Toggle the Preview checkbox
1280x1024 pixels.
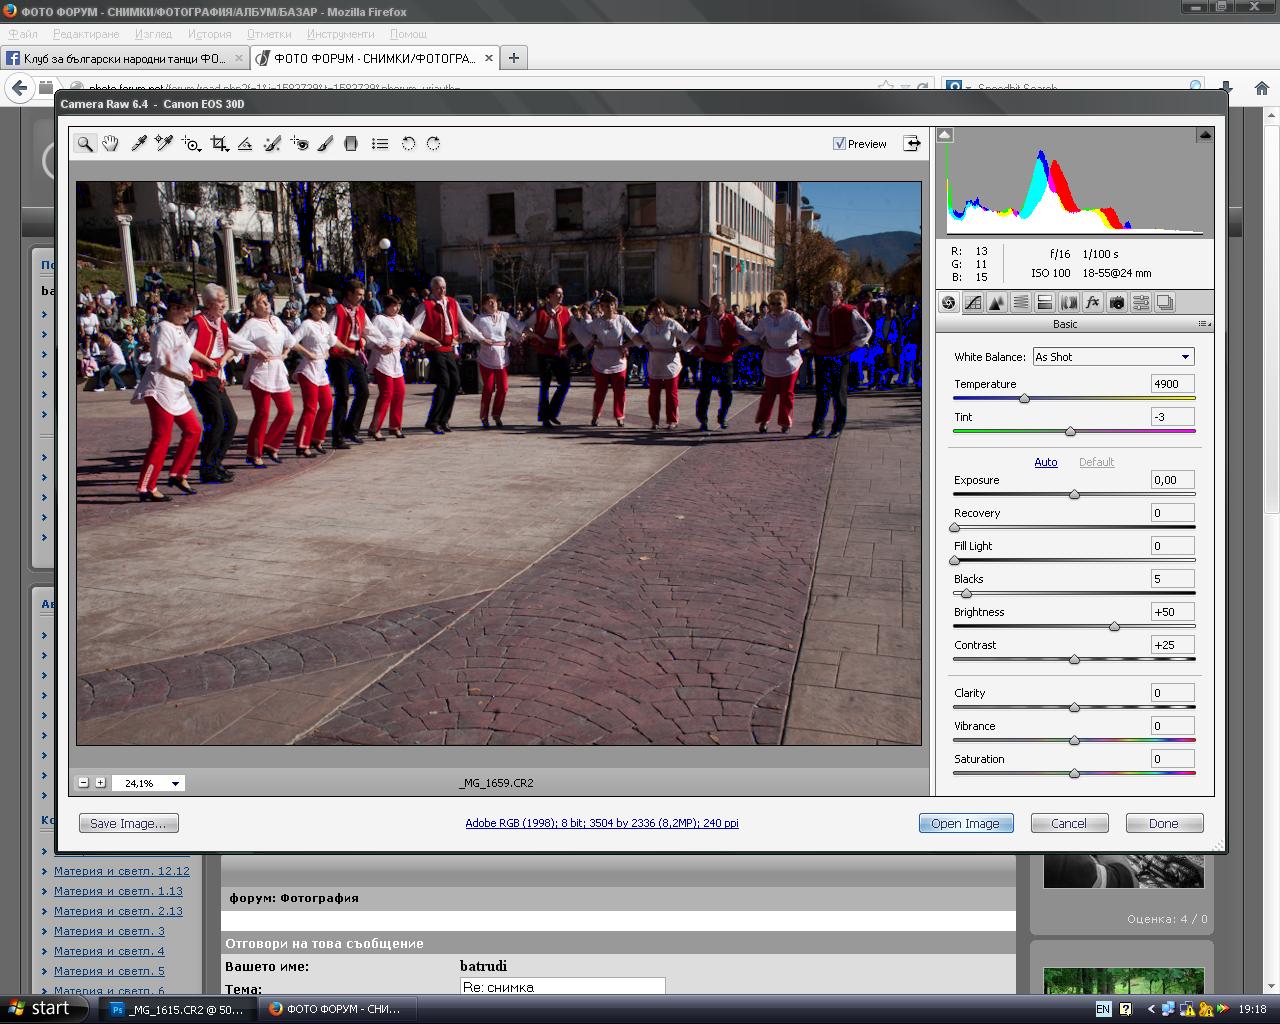(x=839, y=144)
